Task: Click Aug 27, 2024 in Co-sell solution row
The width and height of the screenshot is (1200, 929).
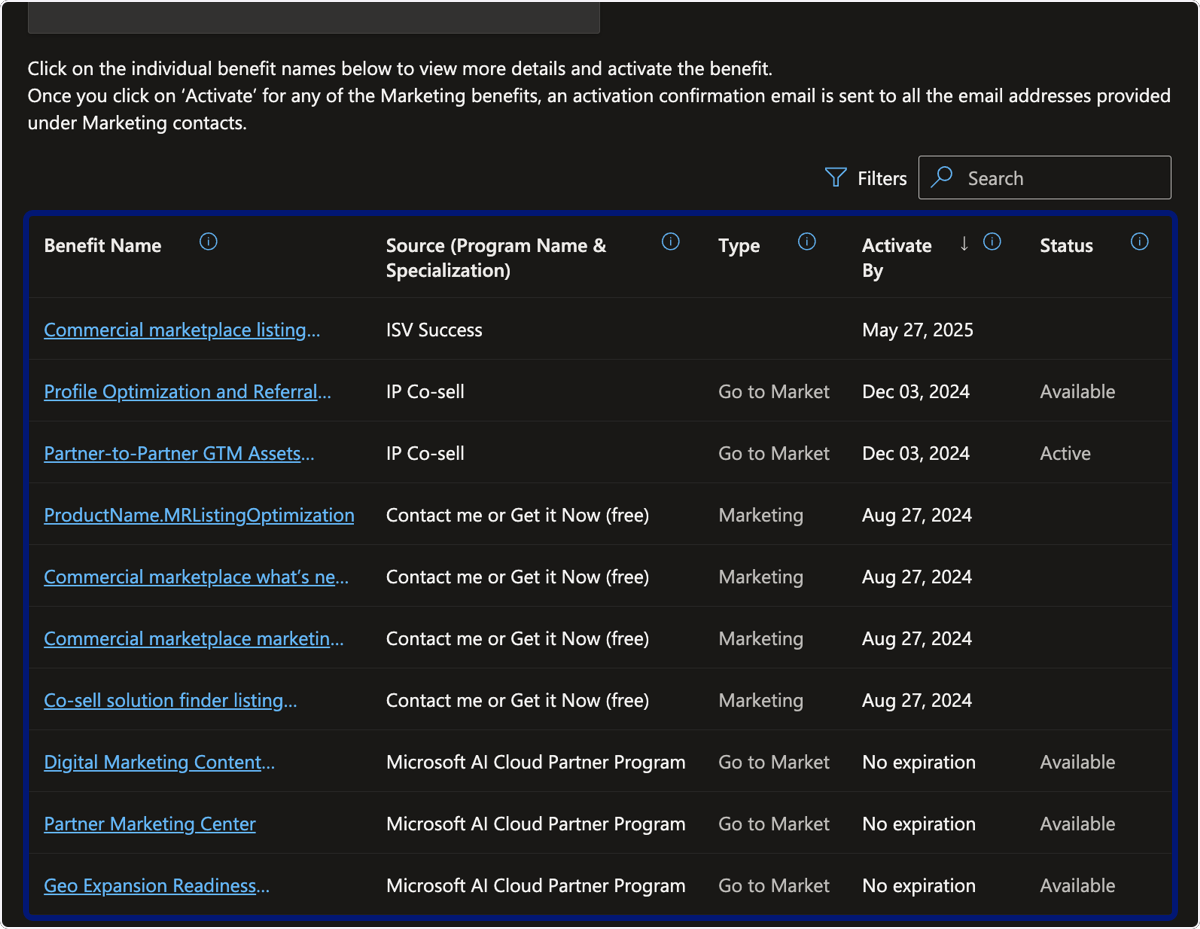Action: click(x=917, y=701)
